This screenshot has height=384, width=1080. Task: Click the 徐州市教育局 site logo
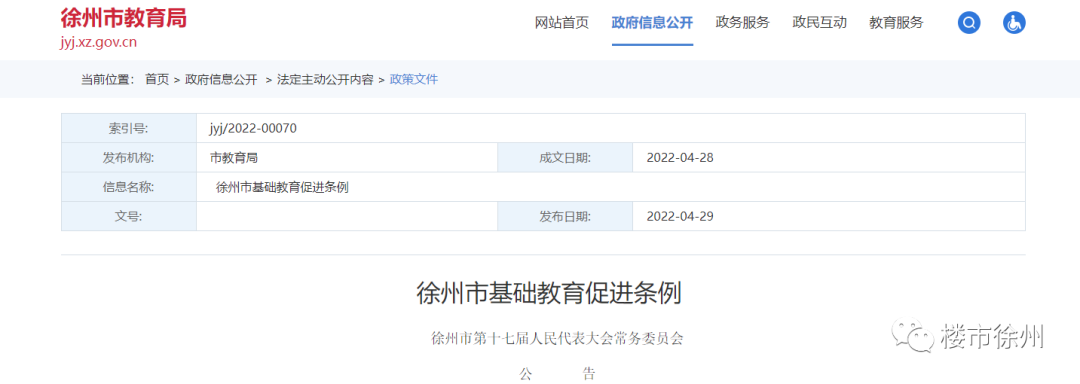tap(124, 17)
